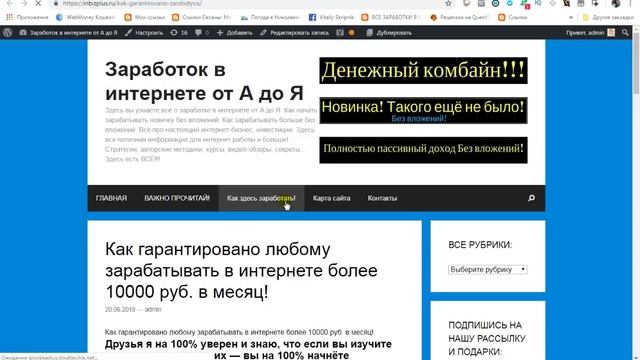
Task: Open 'Контакты' menu item
Action: pyautogui.click(x=382, y=198)
